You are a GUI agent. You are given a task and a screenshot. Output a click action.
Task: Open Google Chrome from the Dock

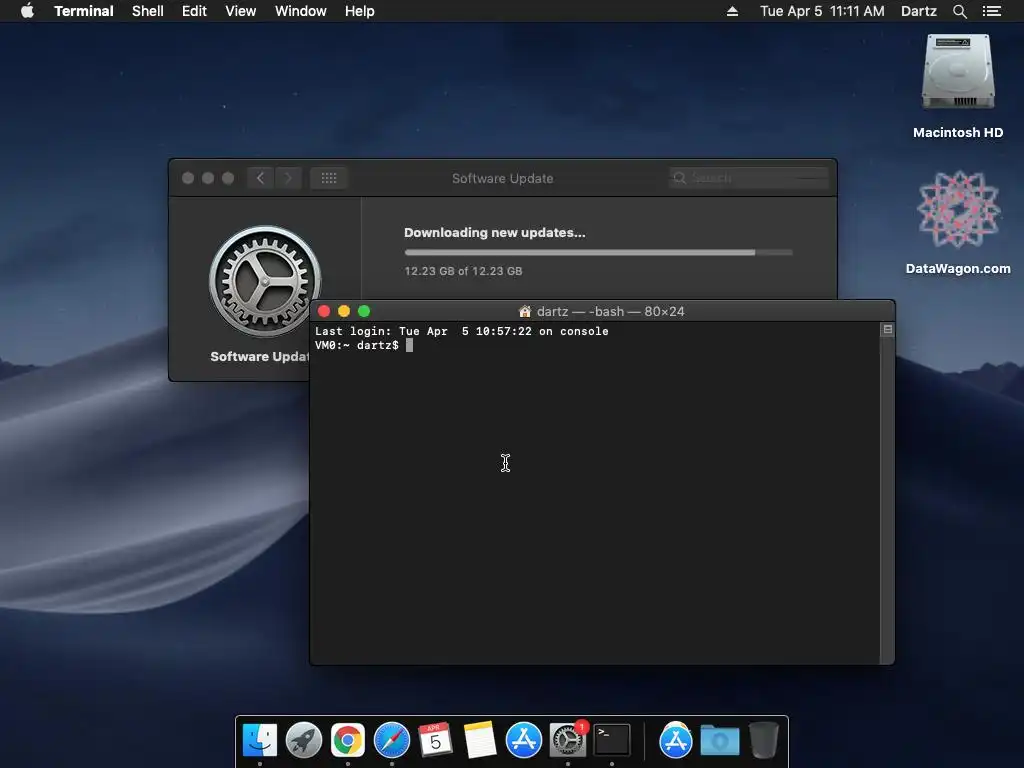347,741
